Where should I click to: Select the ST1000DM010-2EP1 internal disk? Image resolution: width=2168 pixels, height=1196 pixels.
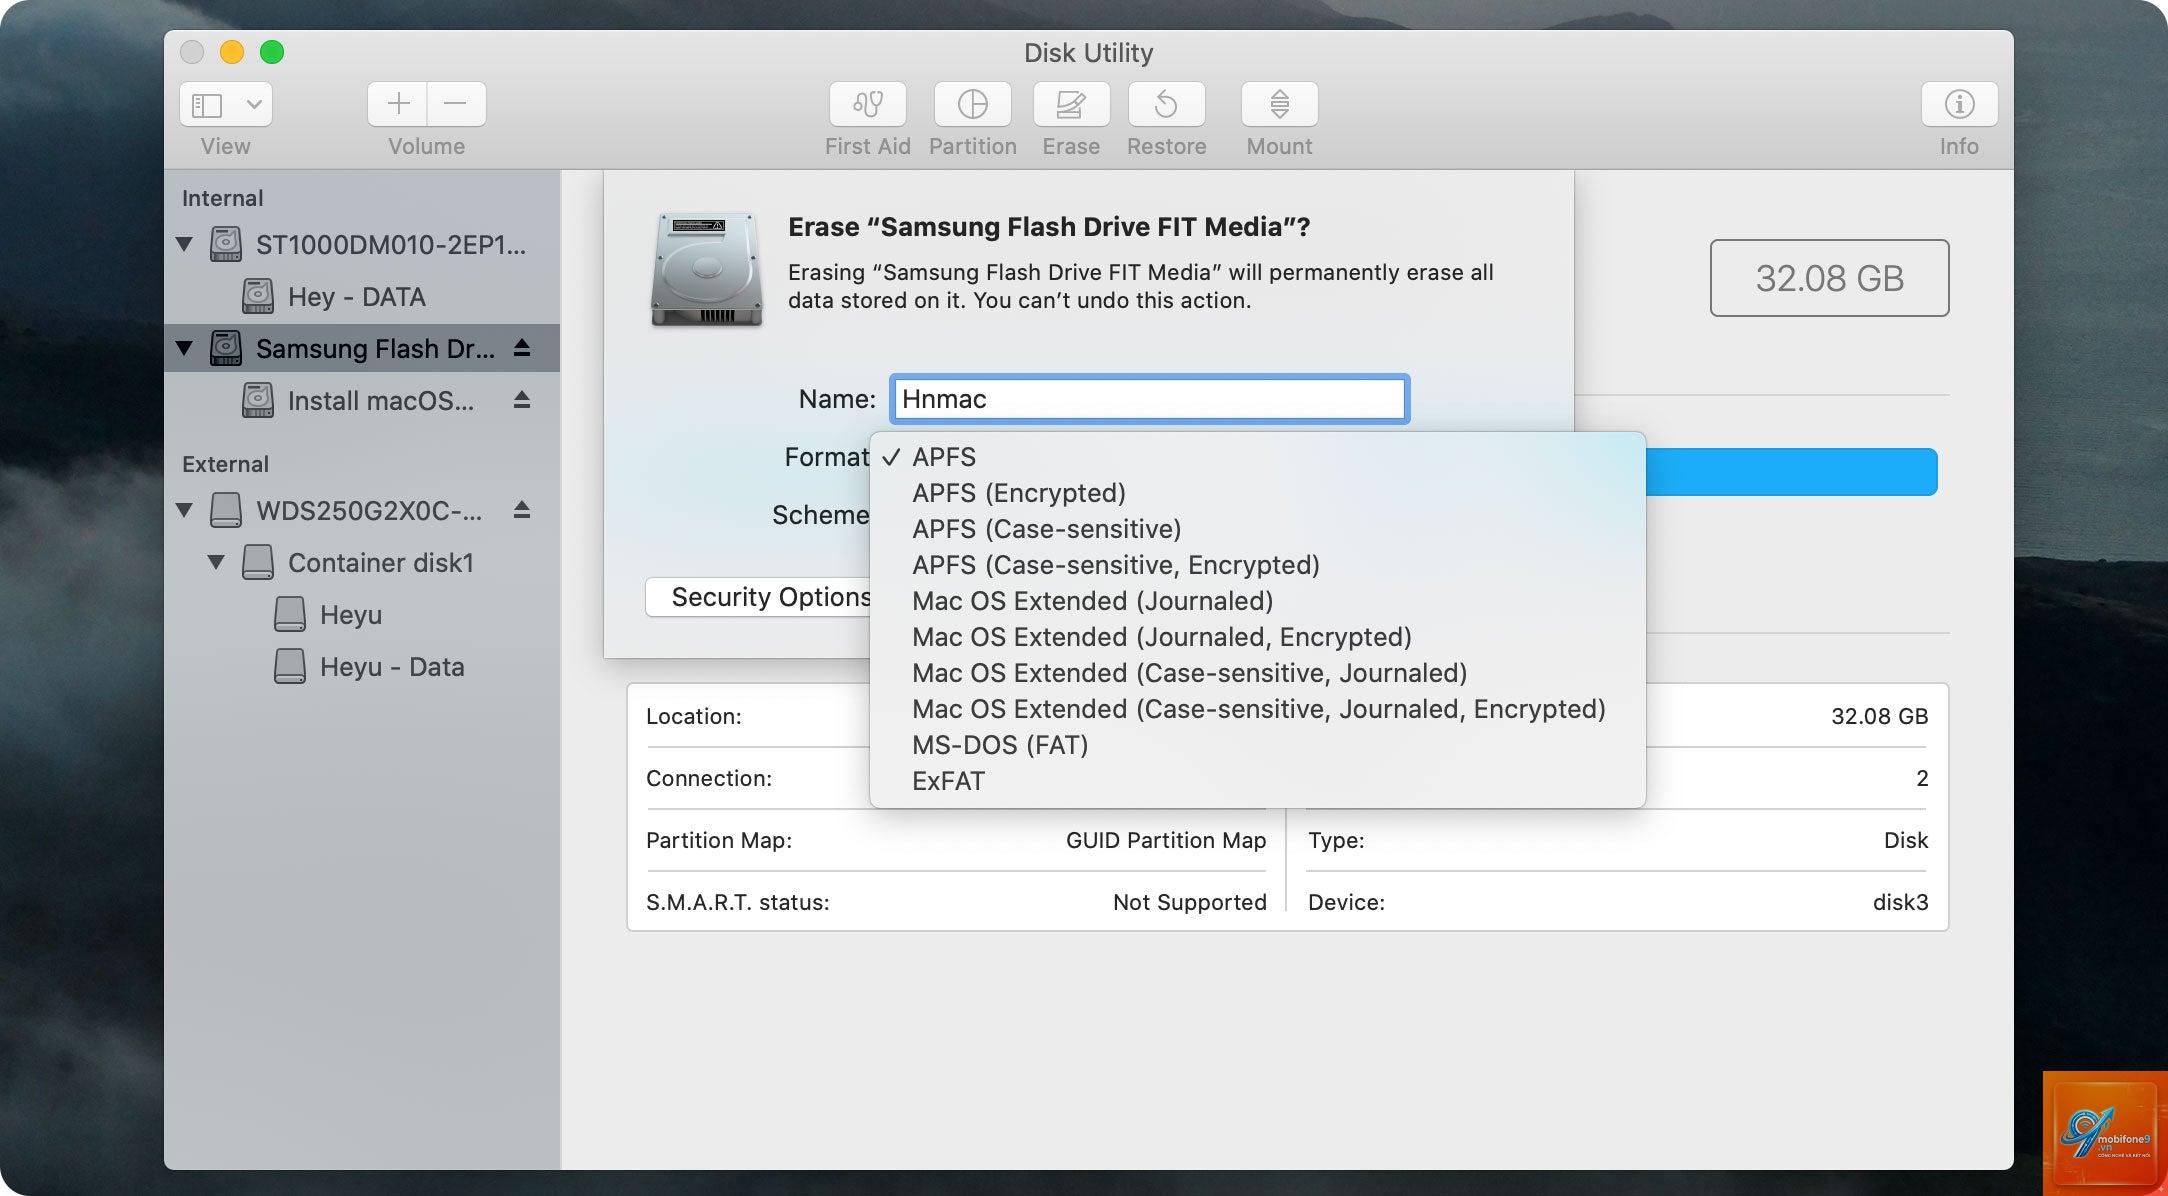point(361,244)
